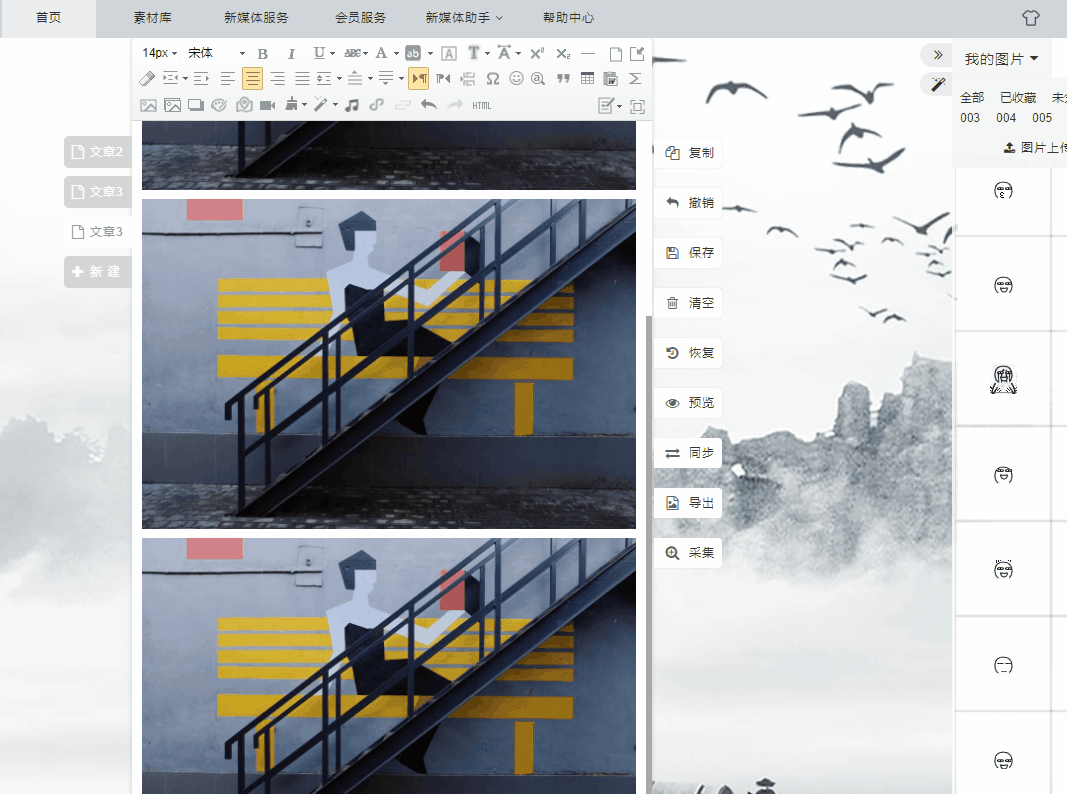Switch to 全部 tab
This screenshot has height=794, width=1067.
972,98
